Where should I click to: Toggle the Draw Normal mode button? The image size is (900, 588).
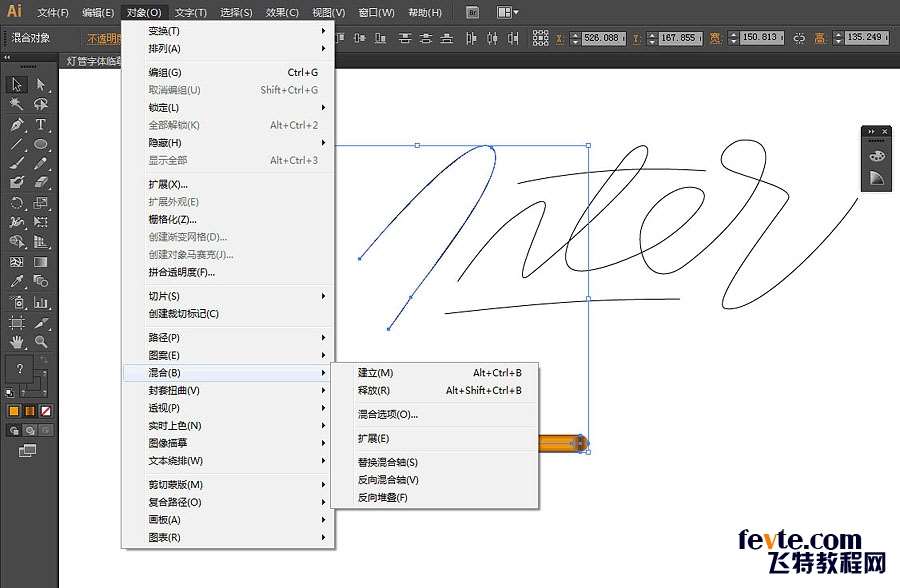(14, 430)
